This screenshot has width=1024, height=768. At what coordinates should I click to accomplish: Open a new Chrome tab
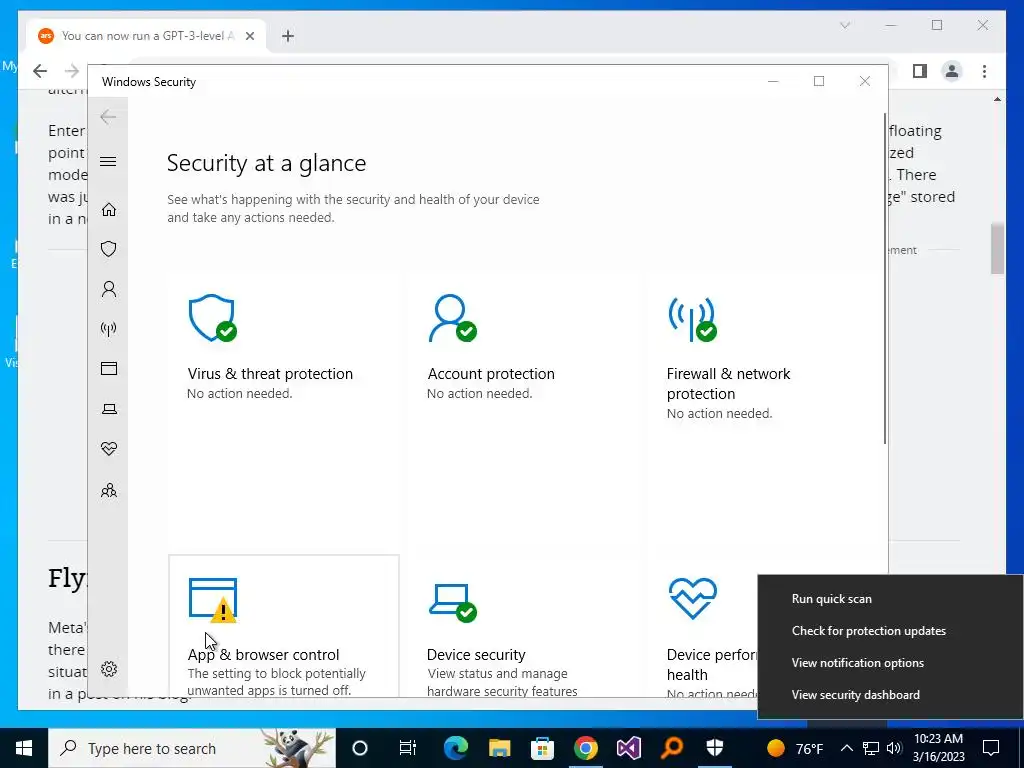click(x=288, y=36)
